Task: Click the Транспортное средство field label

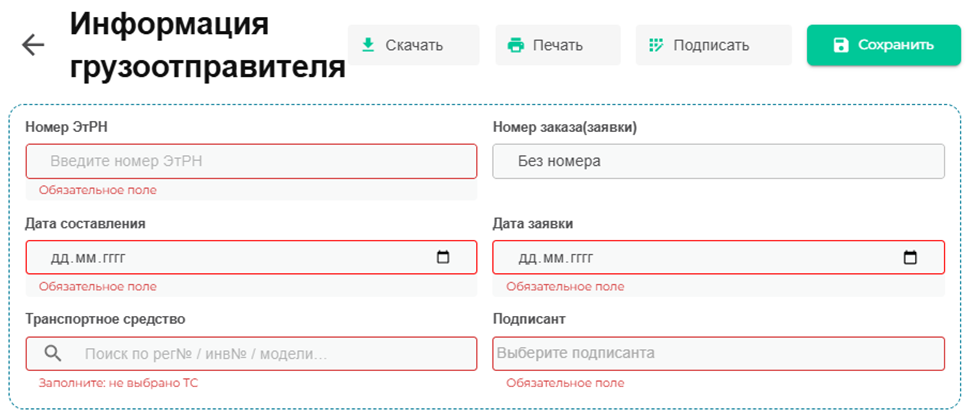Action: pyautogui.click(x=105, y=319)
